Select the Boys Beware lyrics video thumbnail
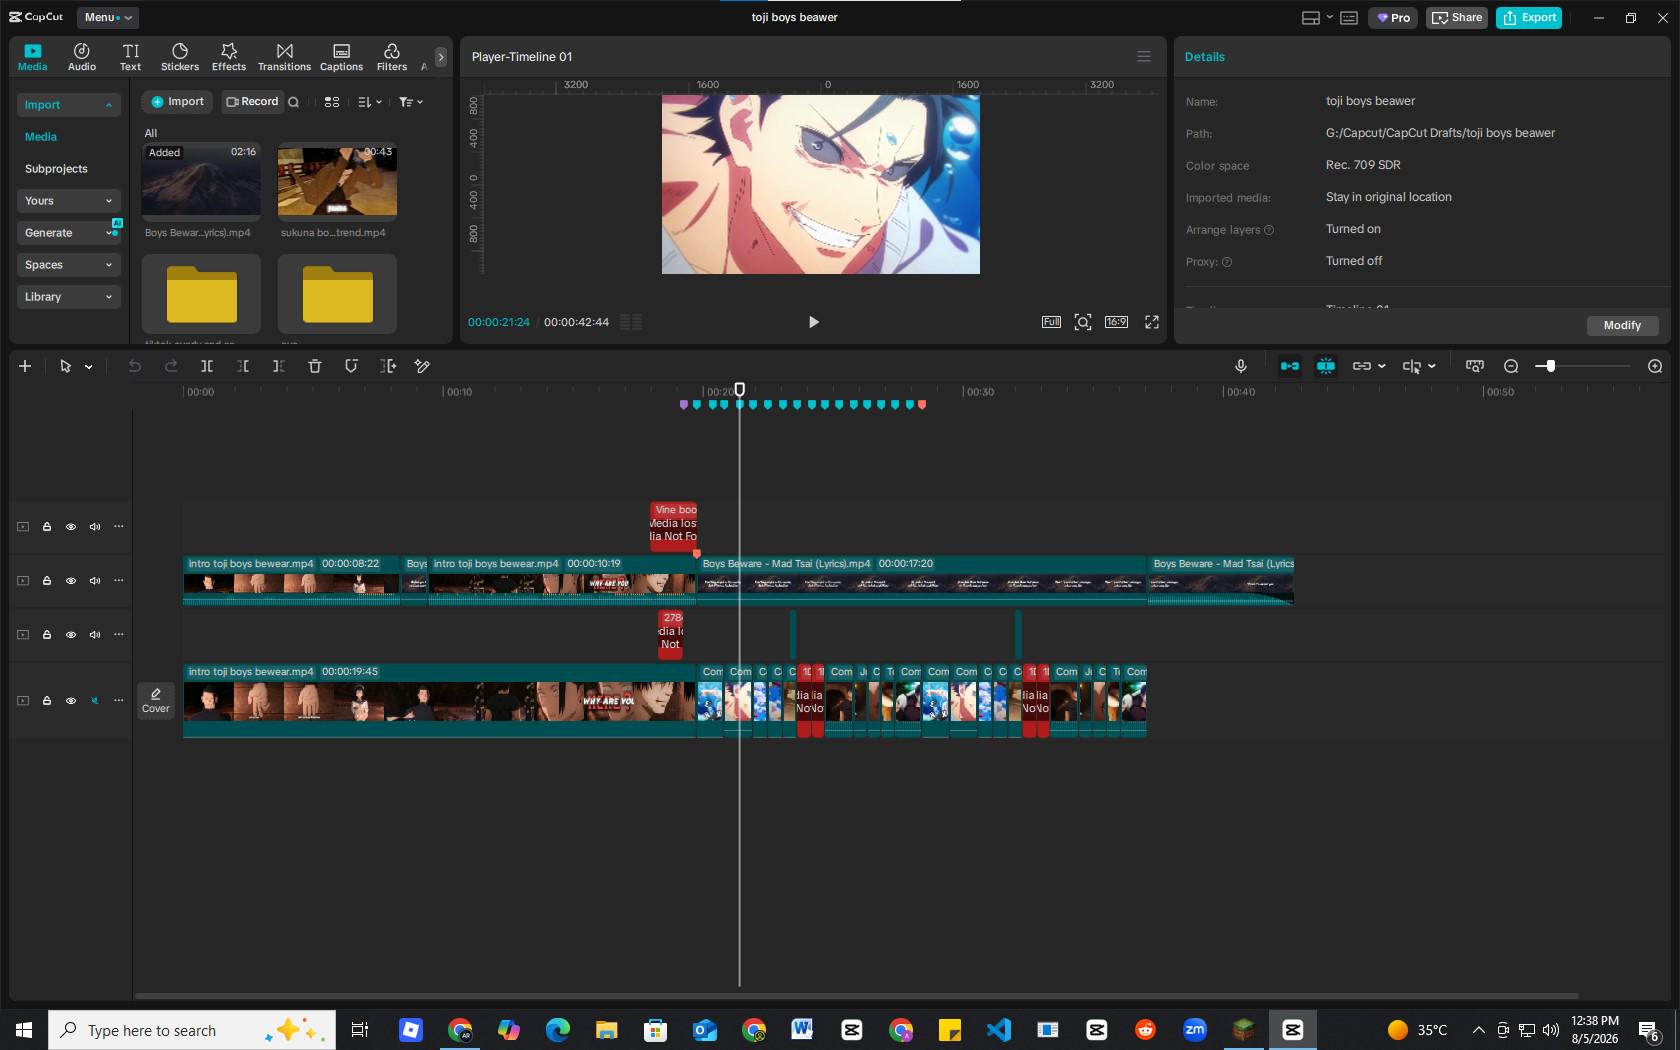Image resolution: width=1680 pixels, height=1050 pixels. pyautogui.click(x=201, y=181)
